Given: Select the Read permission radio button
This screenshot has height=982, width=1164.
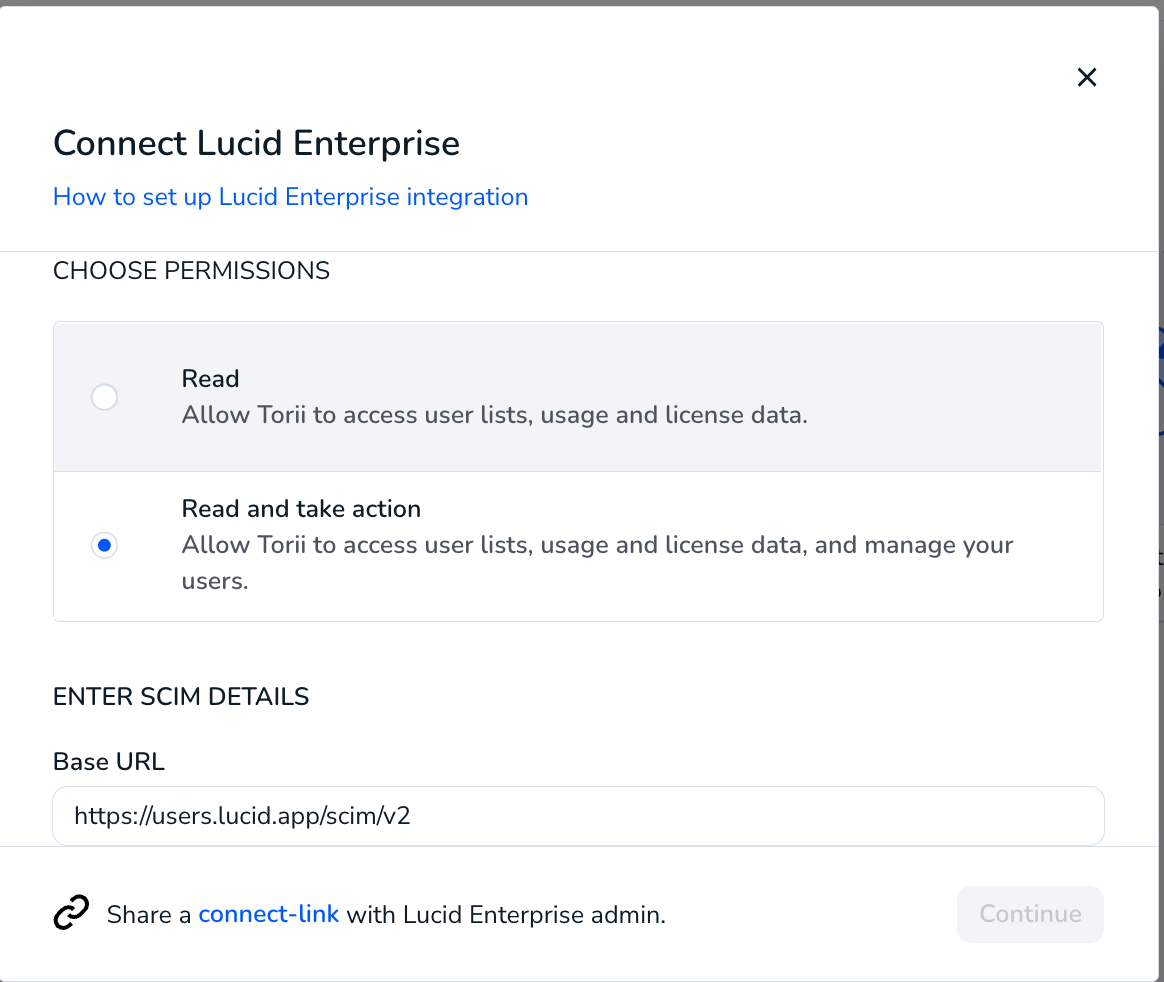Looking at the screenshot, I should click(105, 397).
